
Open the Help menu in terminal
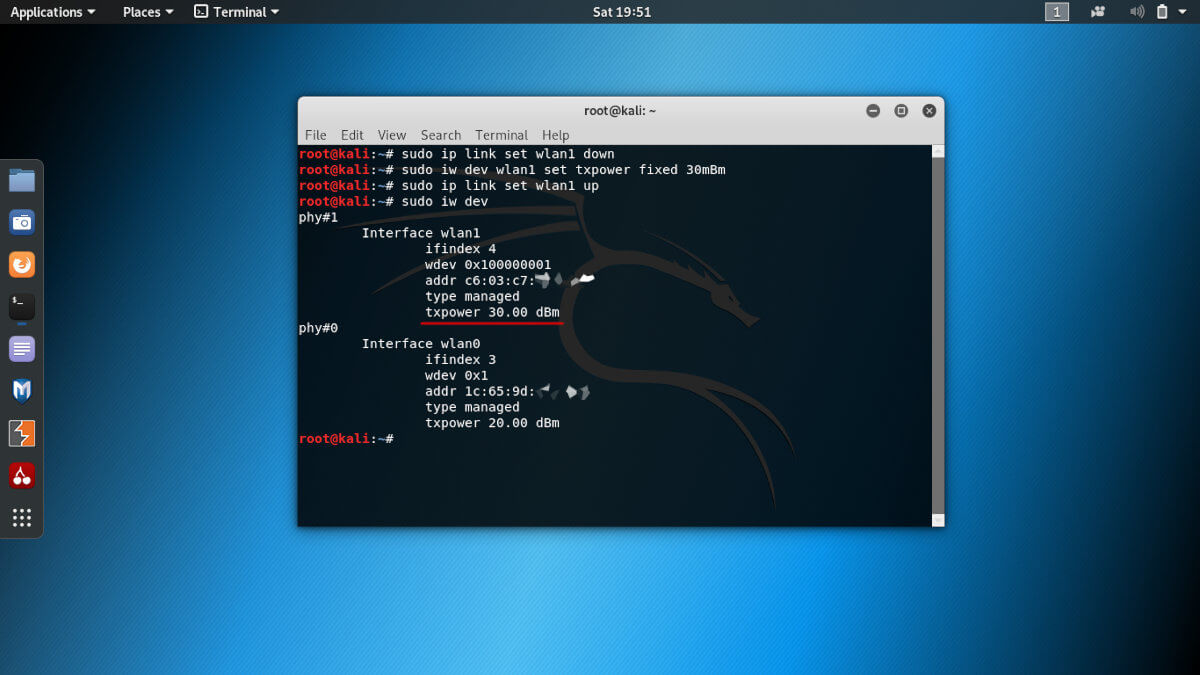[555, 135]
